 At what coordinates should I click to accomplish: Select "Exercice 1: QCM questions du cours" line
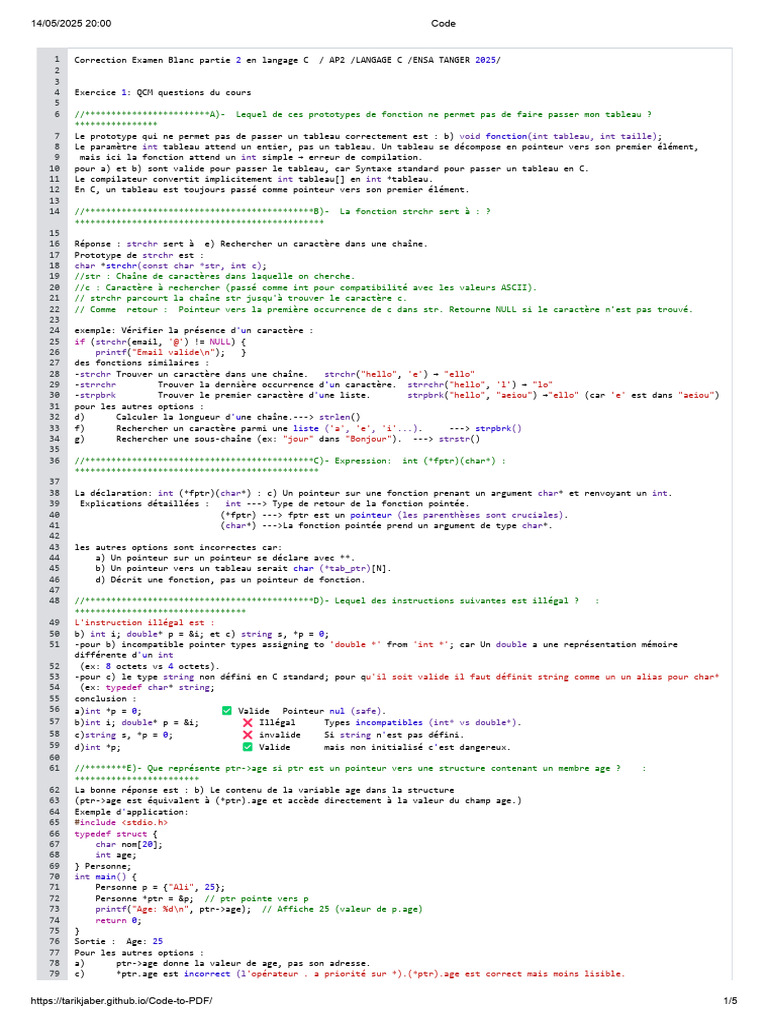(x=163, y=93)
